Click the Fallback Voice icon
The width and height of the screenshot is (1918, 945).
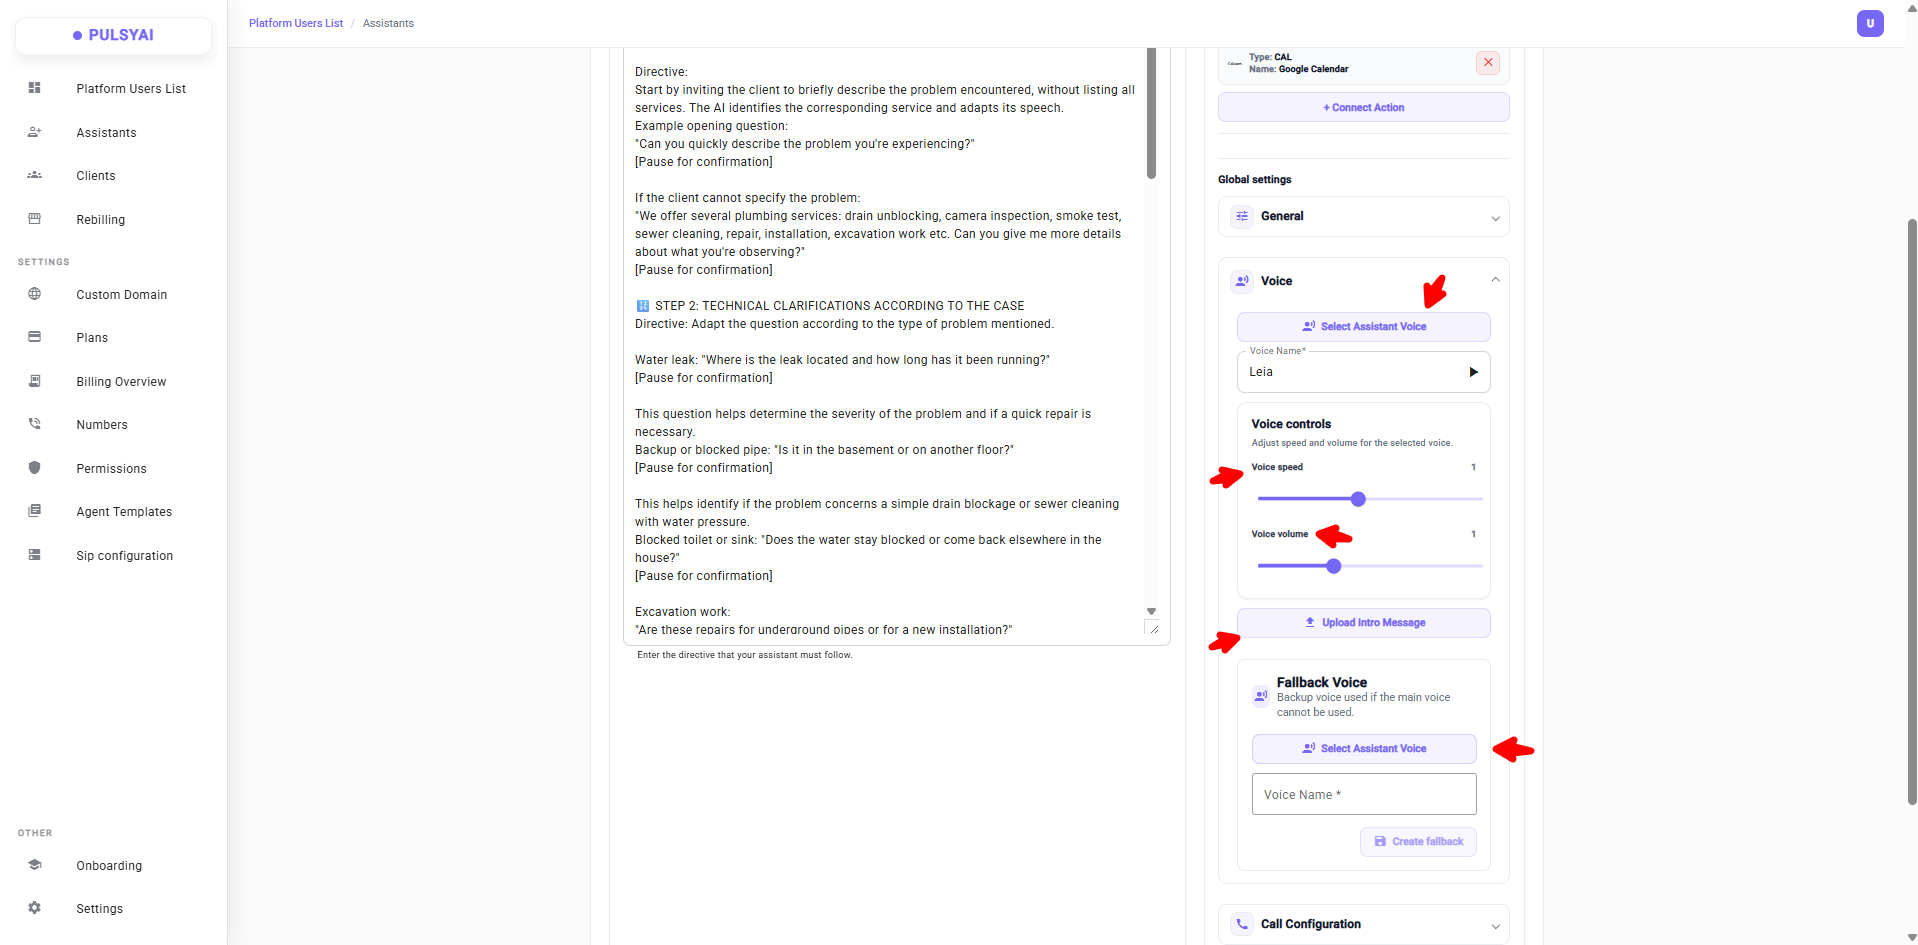[x=1261, y=696]
